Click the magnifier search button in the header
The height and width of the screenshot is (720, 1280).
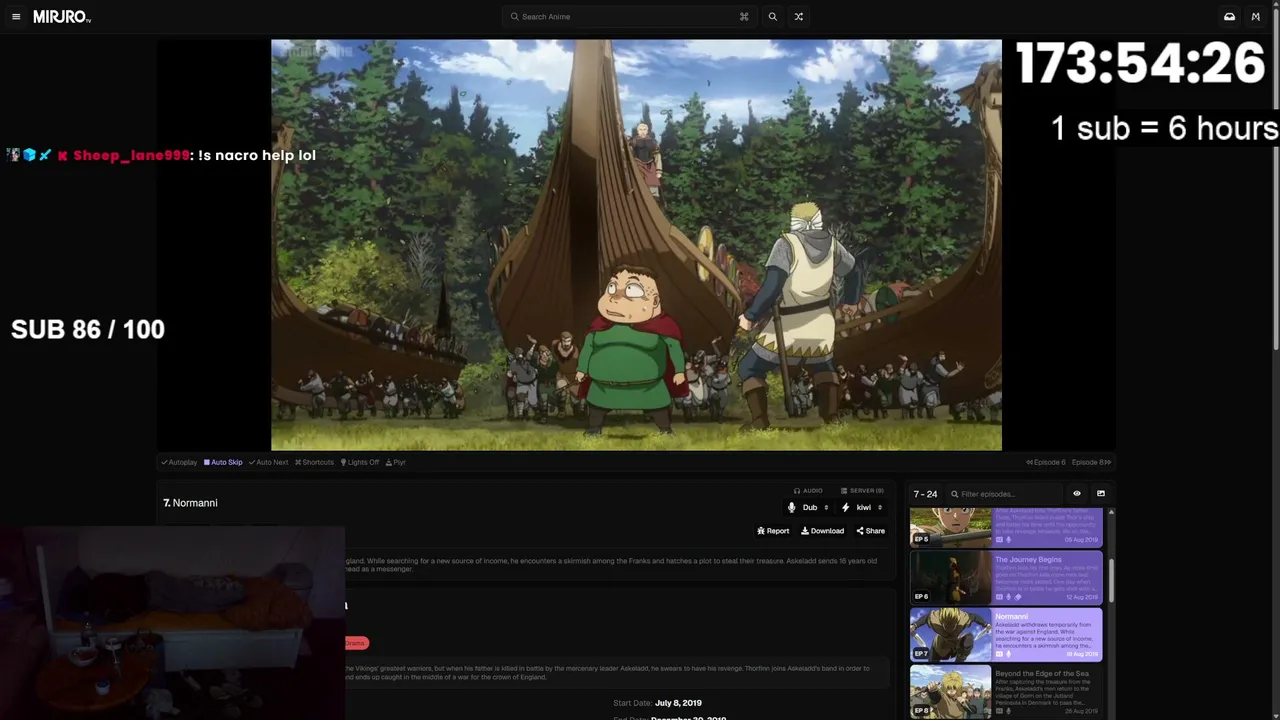[772, 17]
